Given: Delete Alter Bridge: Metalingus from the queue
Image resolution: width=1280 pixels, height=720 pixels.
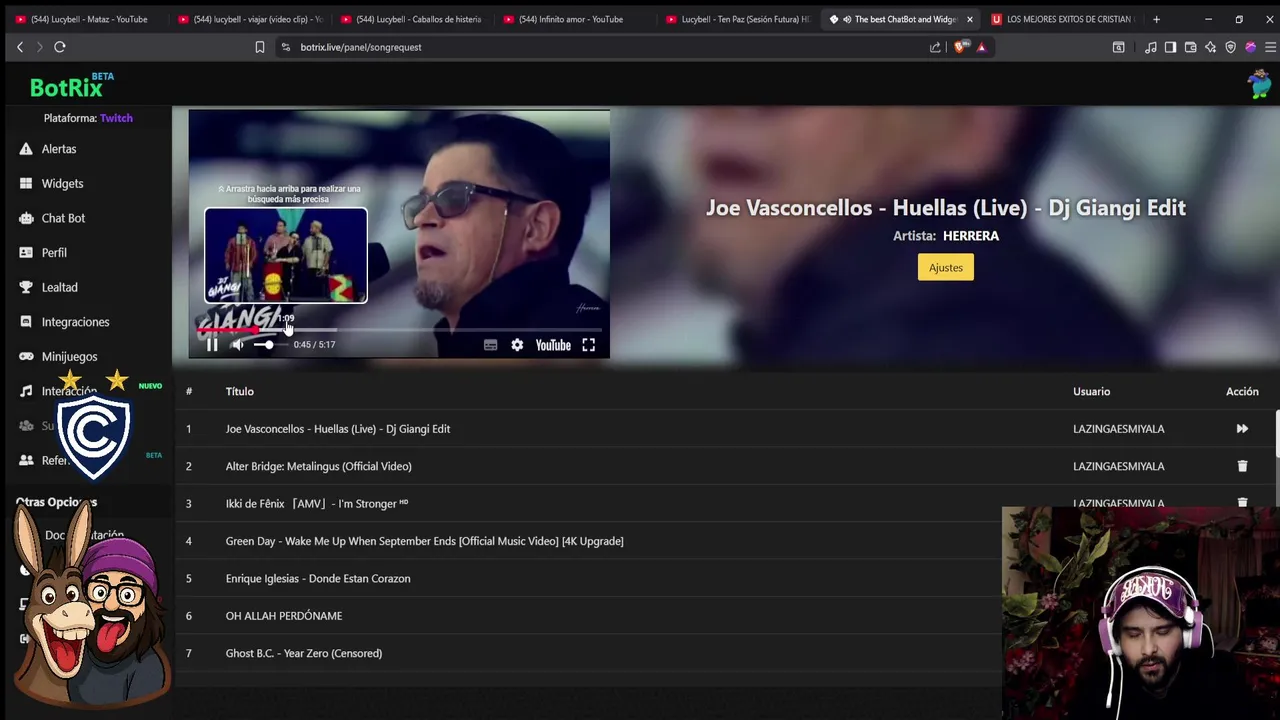Looking at the screenshot, I should [x=1242, y=466].
